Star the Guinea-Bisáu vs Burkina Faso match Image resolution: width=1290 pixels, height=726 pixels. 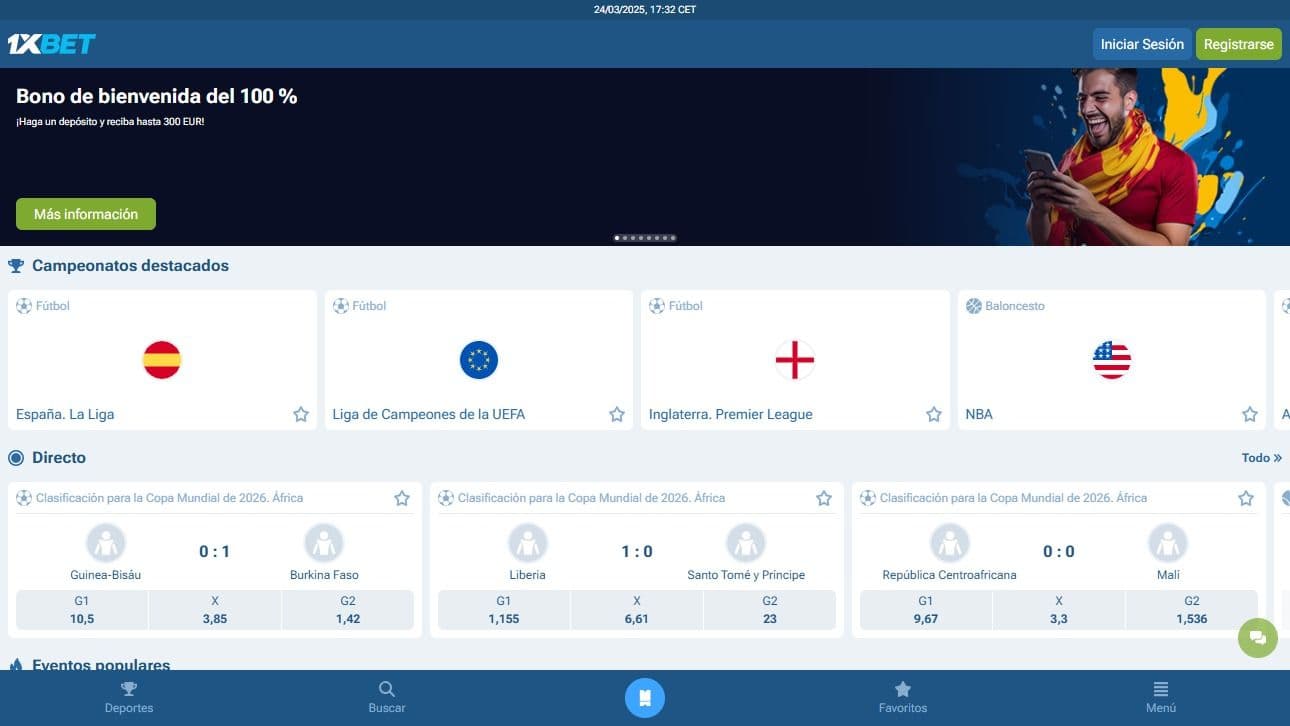(x=402, y=498)
